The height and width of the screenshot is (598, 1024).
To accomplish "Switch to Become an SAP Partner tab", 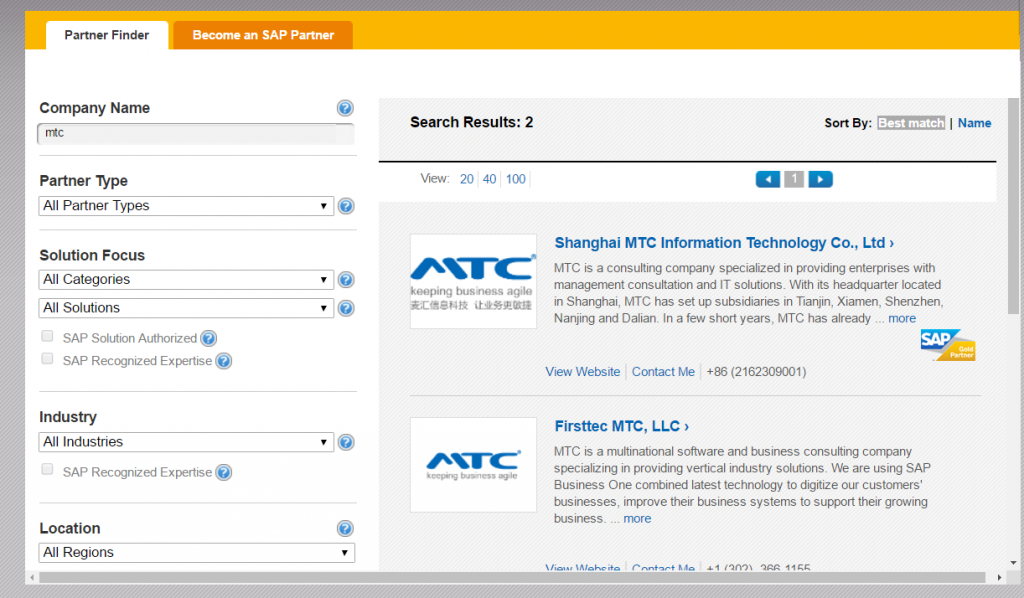I will (263, 35).
